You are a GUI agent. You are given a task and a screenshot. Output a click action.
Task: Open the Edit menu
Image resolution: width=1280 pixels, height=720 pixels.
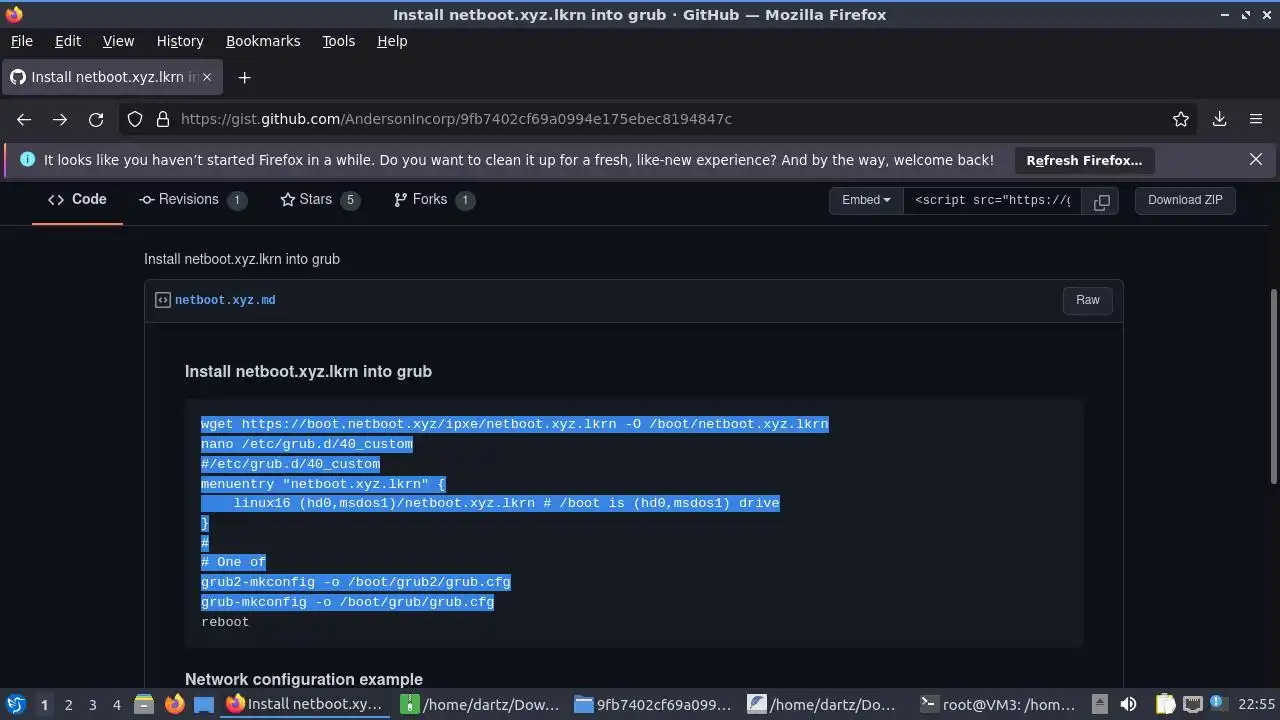pos(68,41)
